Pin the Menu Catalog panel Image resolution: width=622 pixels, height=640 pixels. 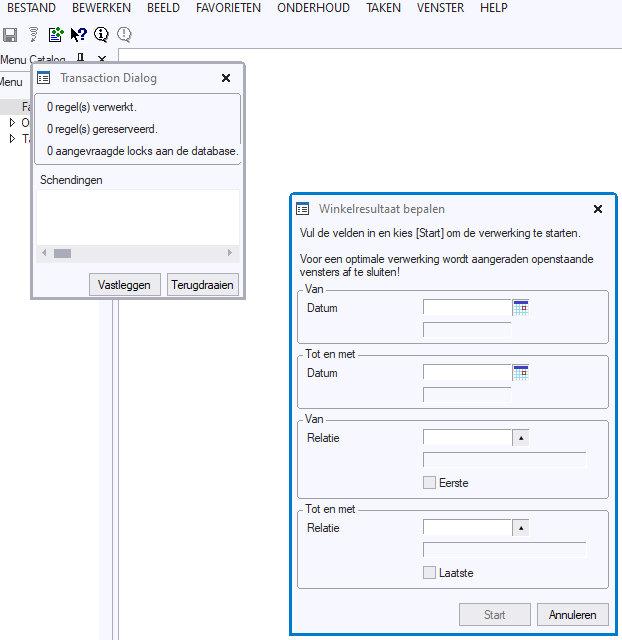point(81,58)
